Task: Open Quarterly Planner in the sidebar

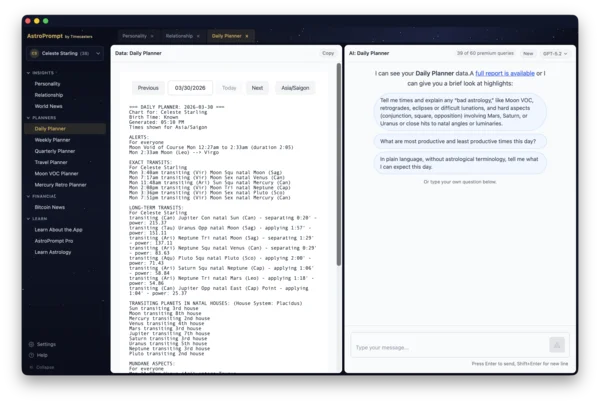Action: [55, 151]
